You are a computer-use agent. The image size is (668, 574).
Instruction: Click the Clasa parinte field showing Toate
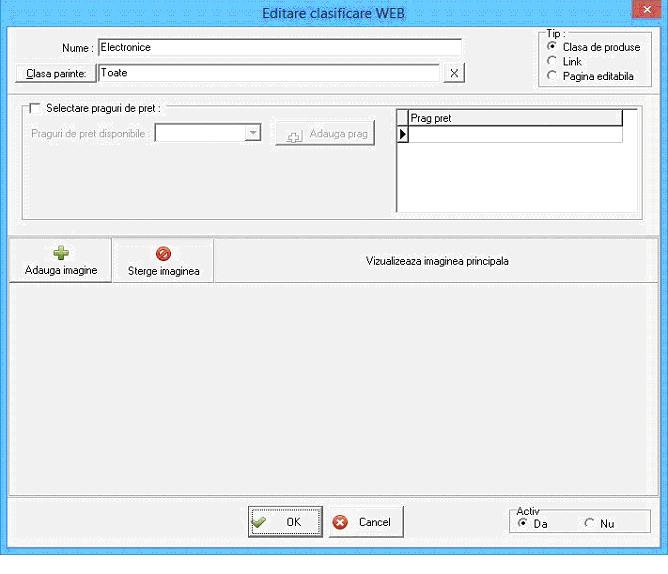click(x=268, y=73)
